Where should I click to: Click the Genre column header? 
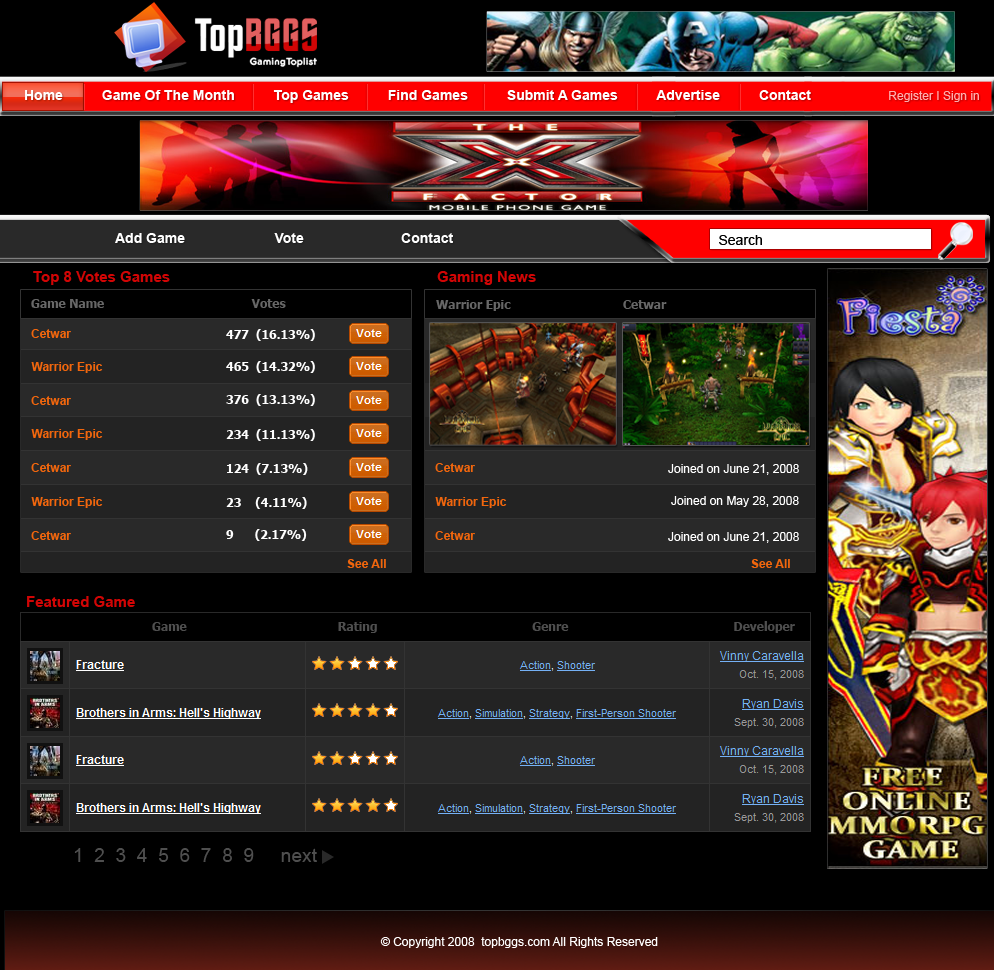coord(550,626)
